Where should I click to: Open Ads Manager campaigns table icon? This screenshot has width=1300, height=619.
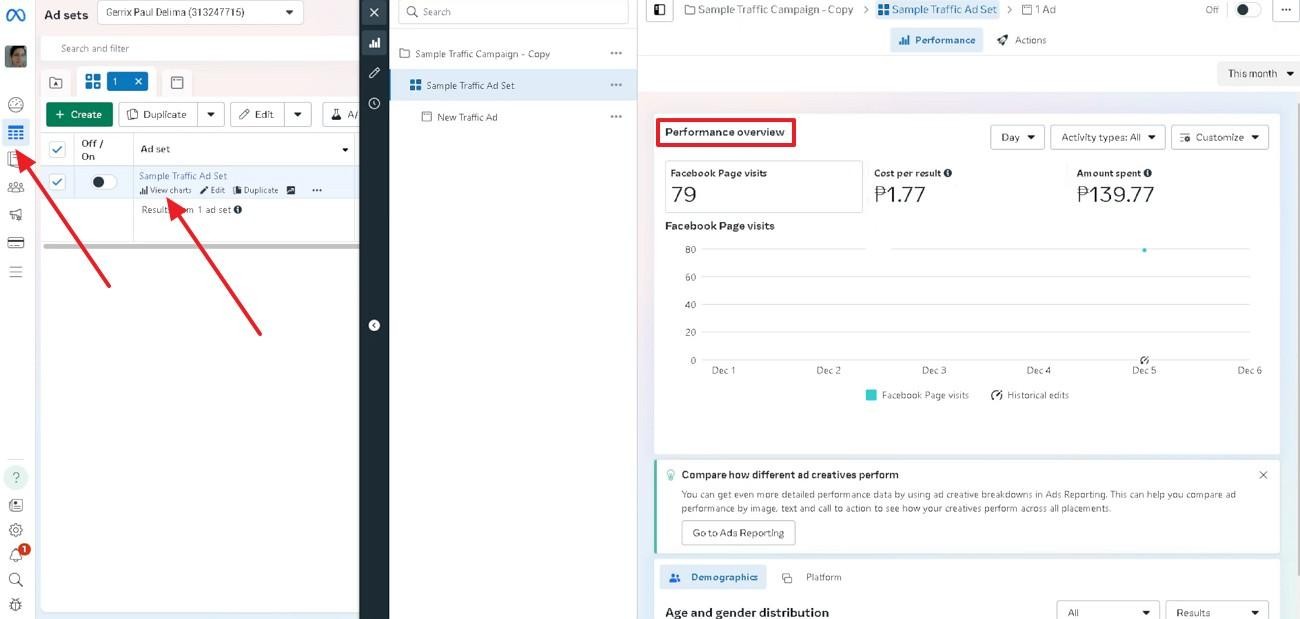point(15,132)
